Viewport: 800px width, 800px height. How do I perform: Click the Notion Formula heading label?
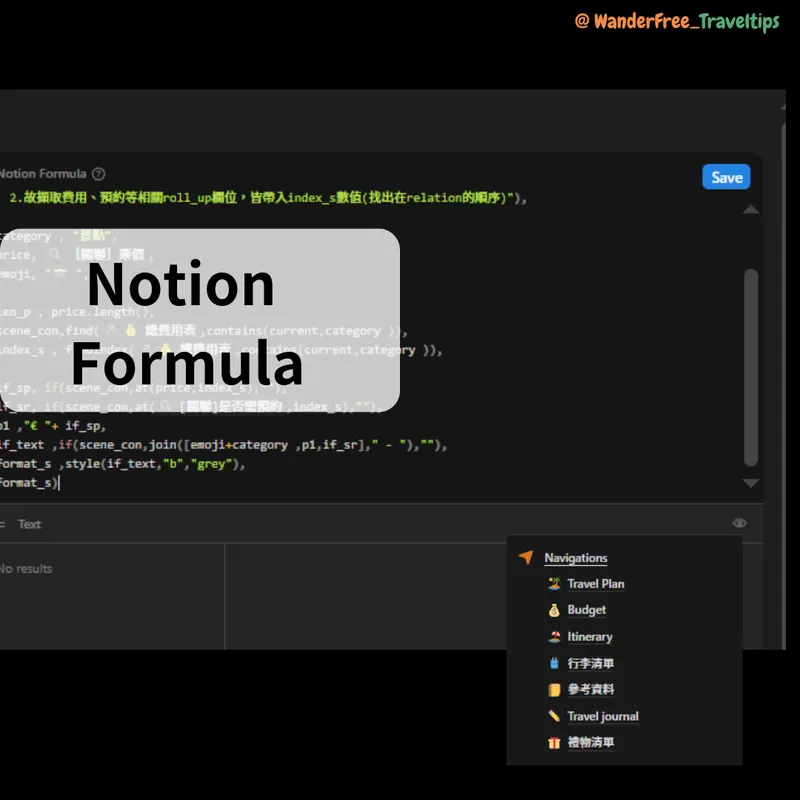coord(43,174)
